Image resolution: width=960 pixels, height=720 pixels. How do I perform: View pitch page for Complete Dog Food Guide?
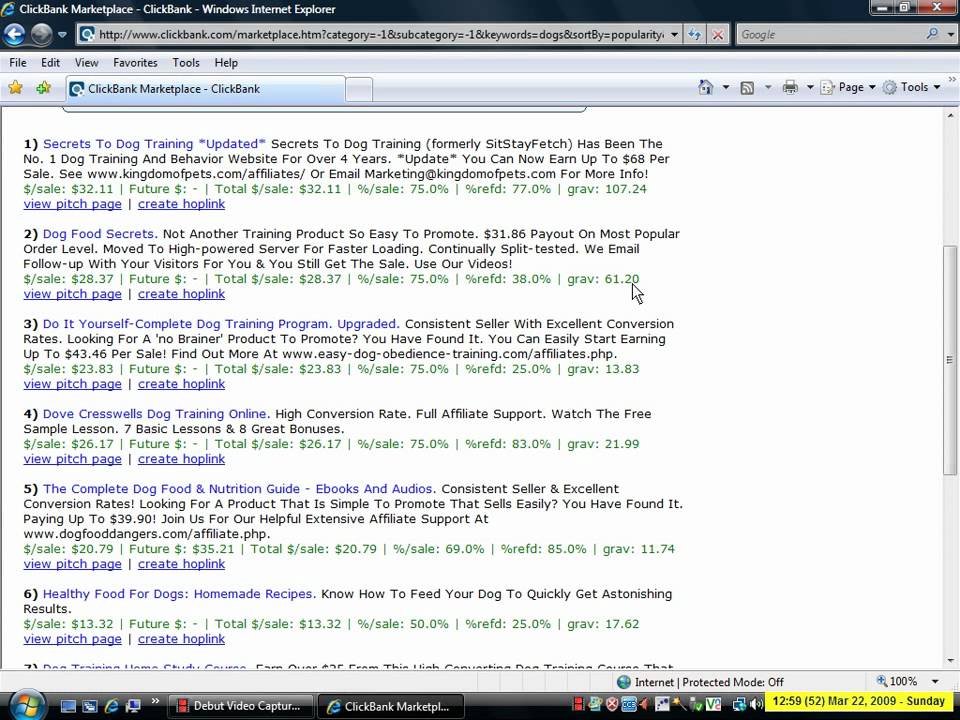coord(73,564)
